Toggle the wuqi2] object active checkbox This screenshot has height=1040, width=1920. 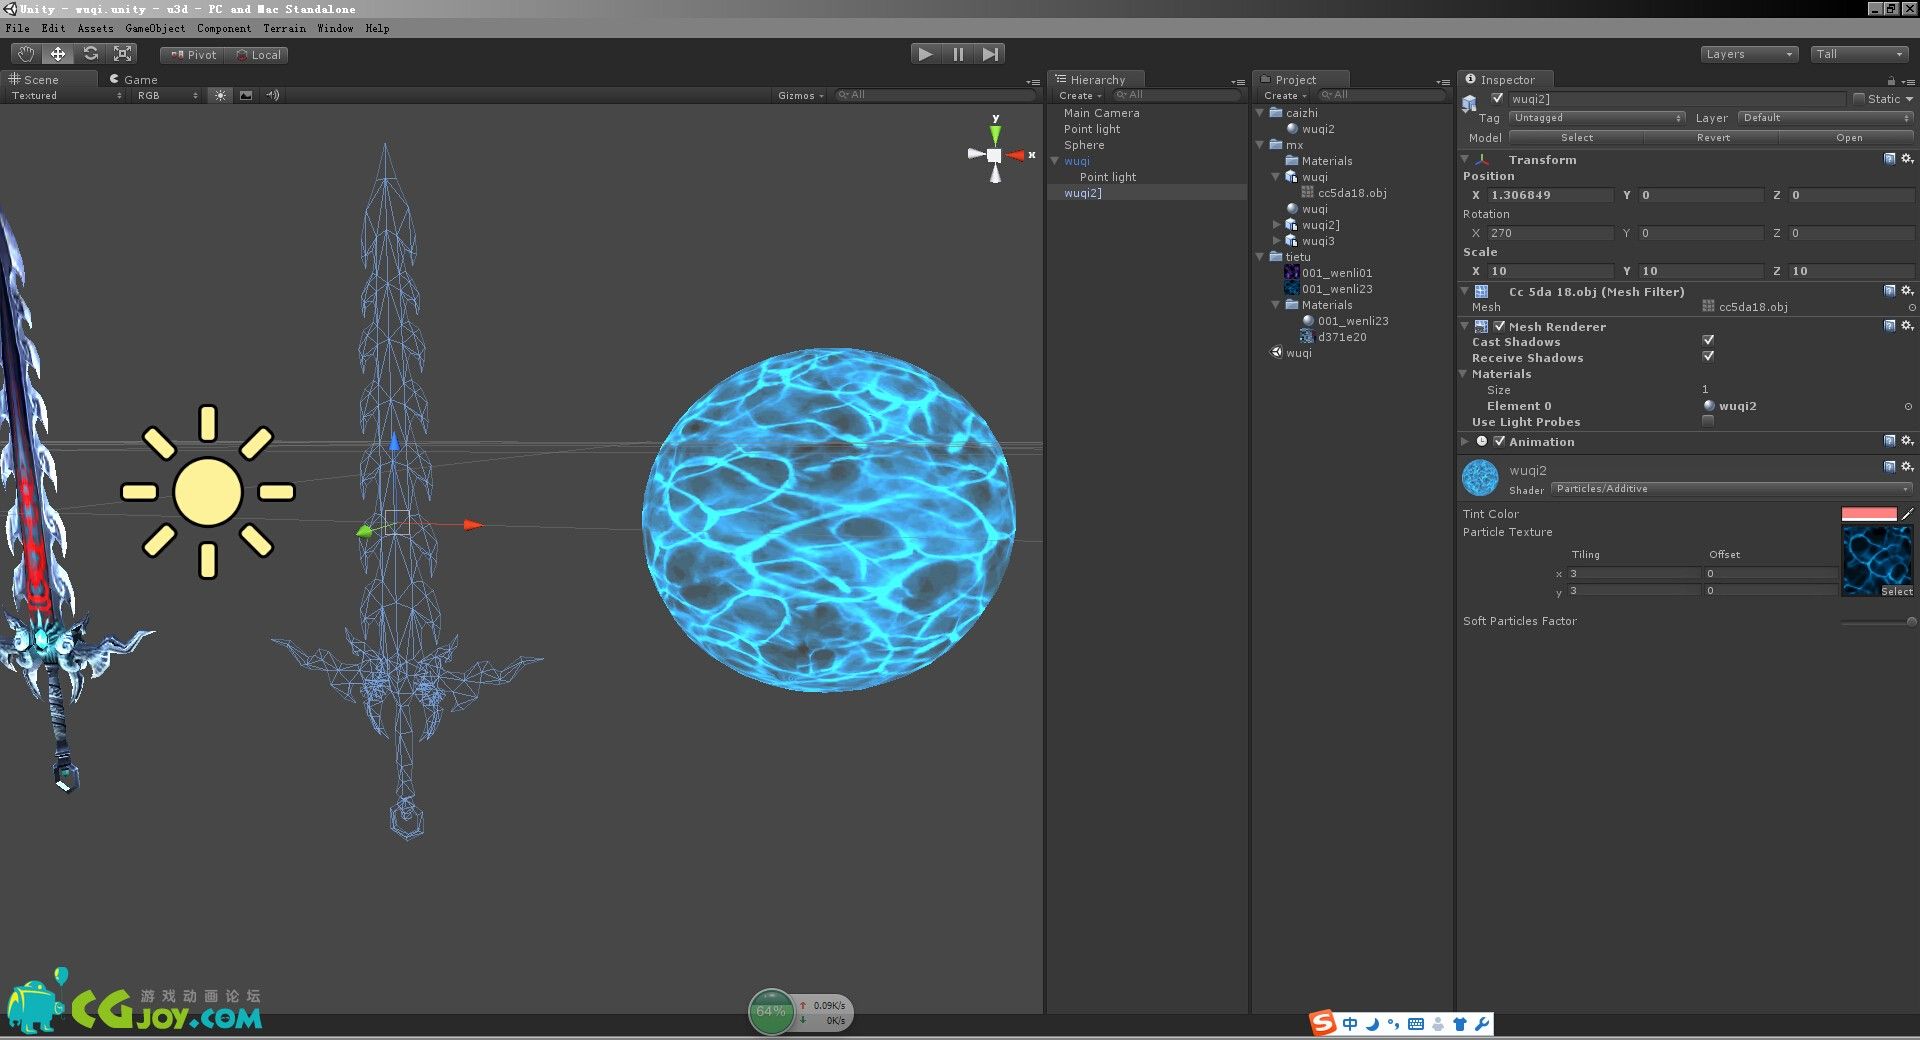(1497, 98)
